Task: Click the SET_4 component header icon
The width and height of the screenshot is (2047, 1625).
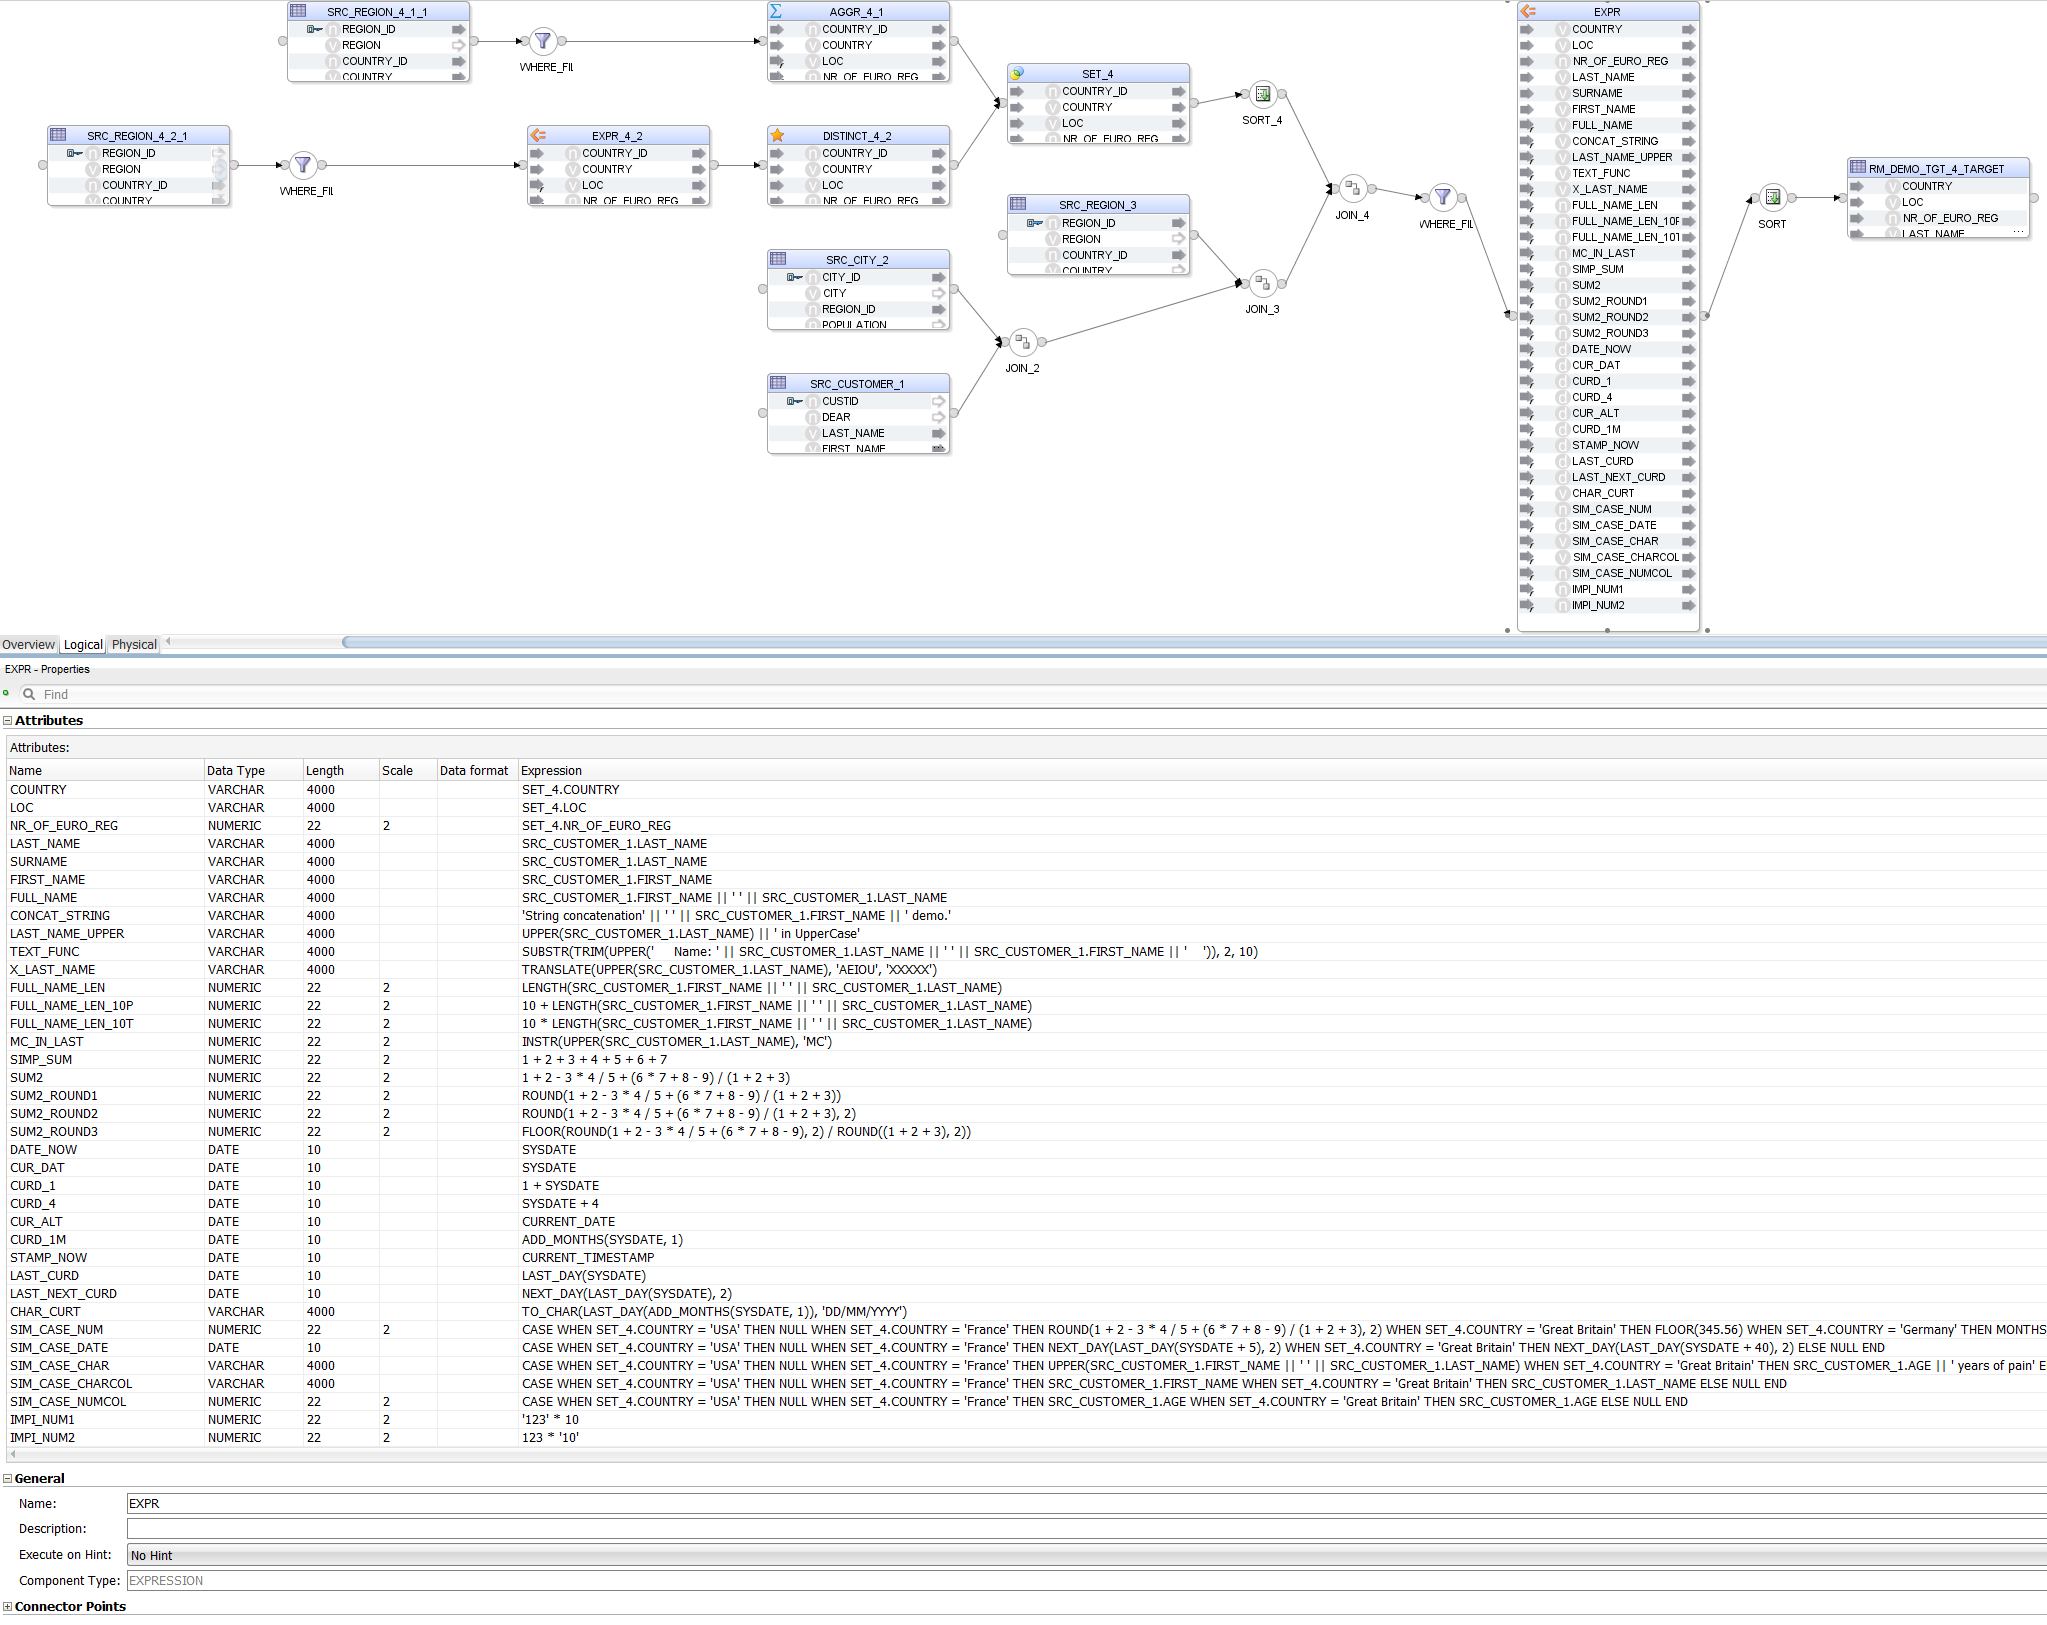Action: (1017, 73)
